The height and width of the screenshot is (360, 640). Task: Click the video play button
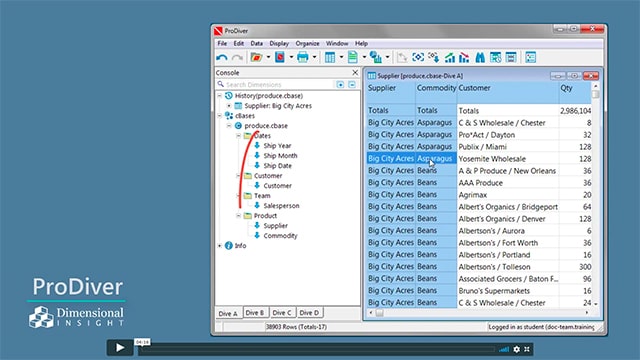click(120, 347)
